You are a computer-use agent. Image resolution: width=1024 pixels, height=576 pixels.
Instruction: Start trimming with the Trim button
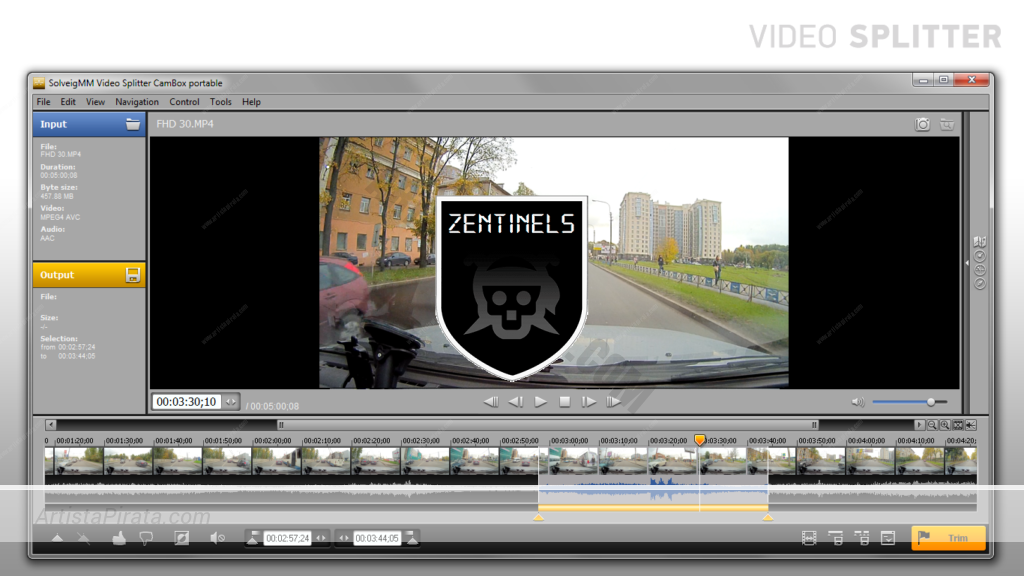point(948,538)
